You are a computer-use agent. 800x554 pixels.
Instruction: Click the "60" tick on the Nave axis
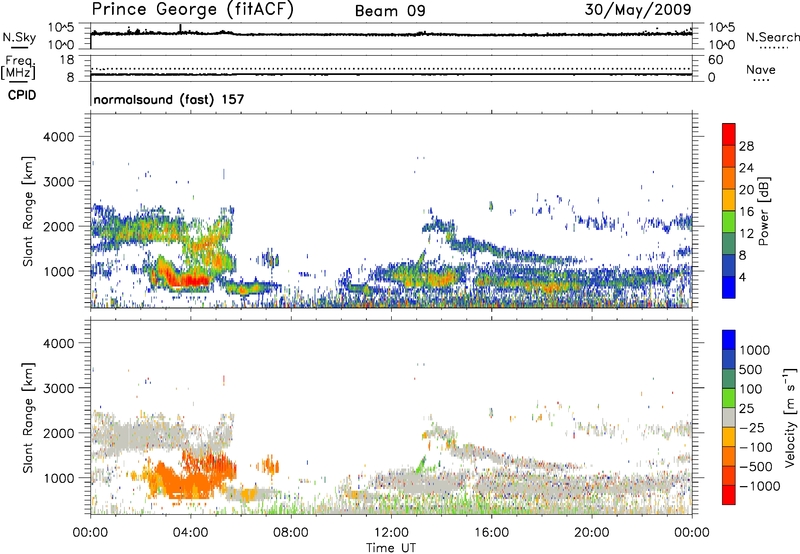(x=716, y=60)
